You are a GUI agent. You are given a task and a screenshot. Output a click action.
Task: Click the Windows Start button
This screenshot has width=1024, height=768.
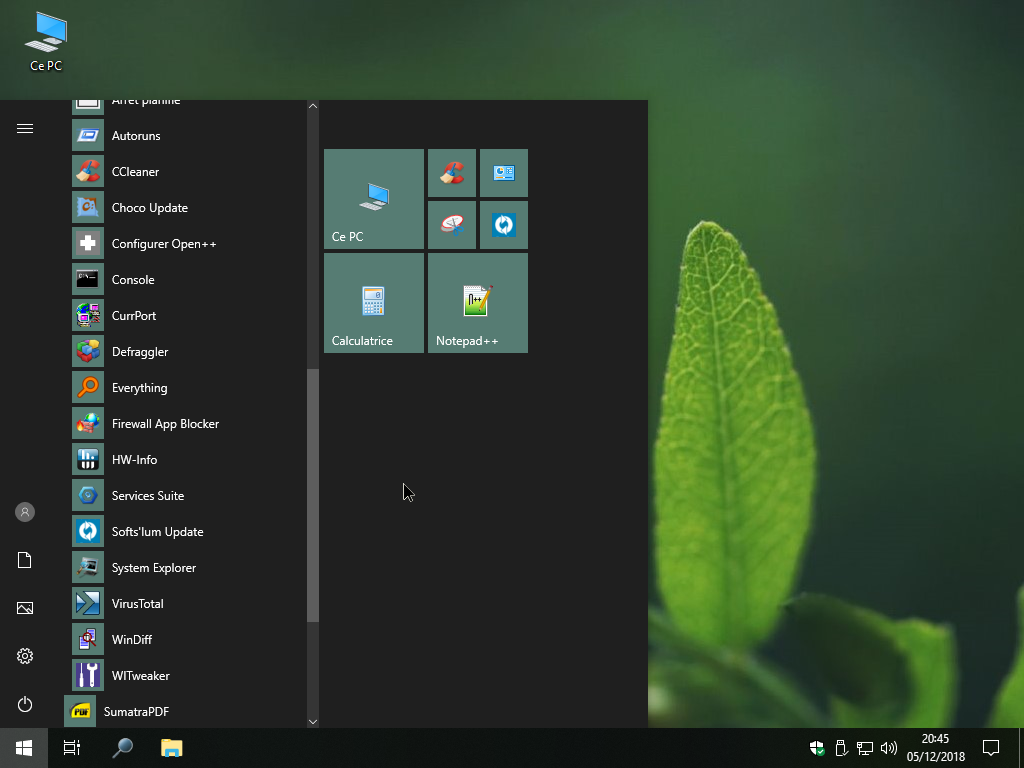point(24,748)
